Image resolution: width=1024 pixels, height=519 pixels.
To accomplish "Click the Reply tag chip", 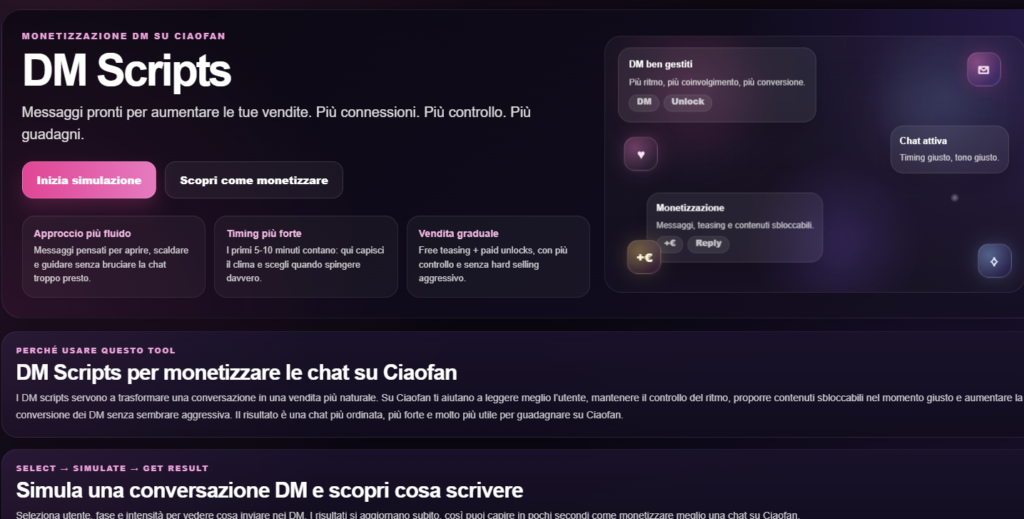I will [x=708, y=244].
